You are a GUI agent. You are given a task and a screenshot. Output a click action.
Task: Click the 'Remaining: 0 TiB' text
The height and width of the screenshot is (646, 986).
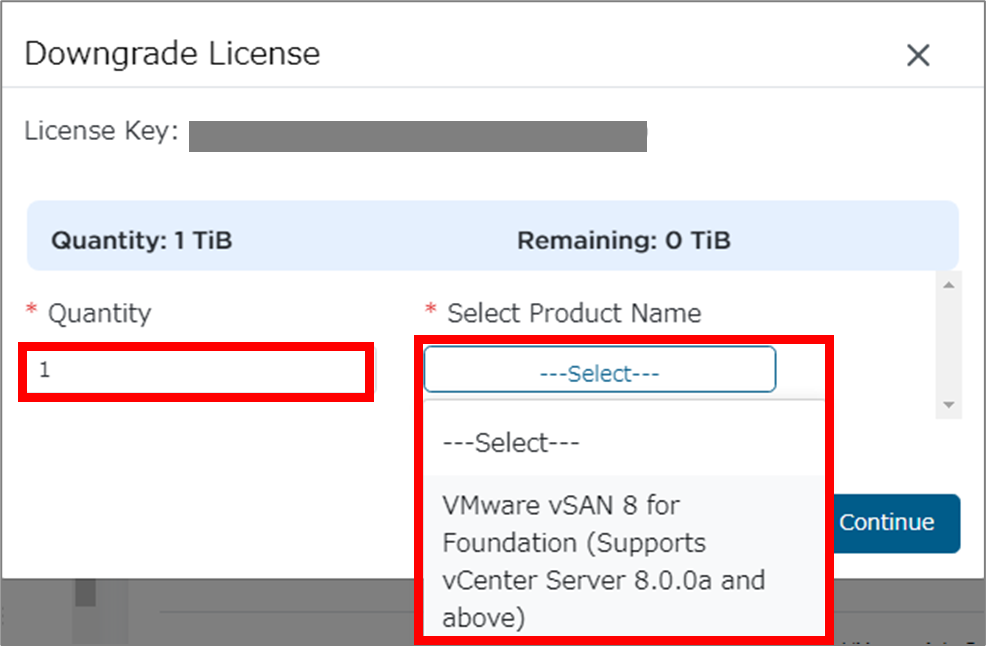(624, 240)
